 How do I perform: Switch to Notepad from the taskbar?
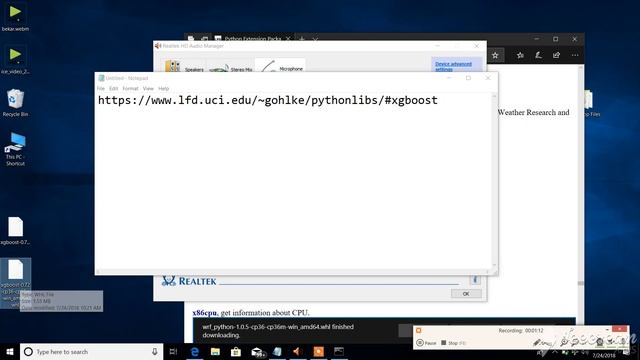coord(277,351)
